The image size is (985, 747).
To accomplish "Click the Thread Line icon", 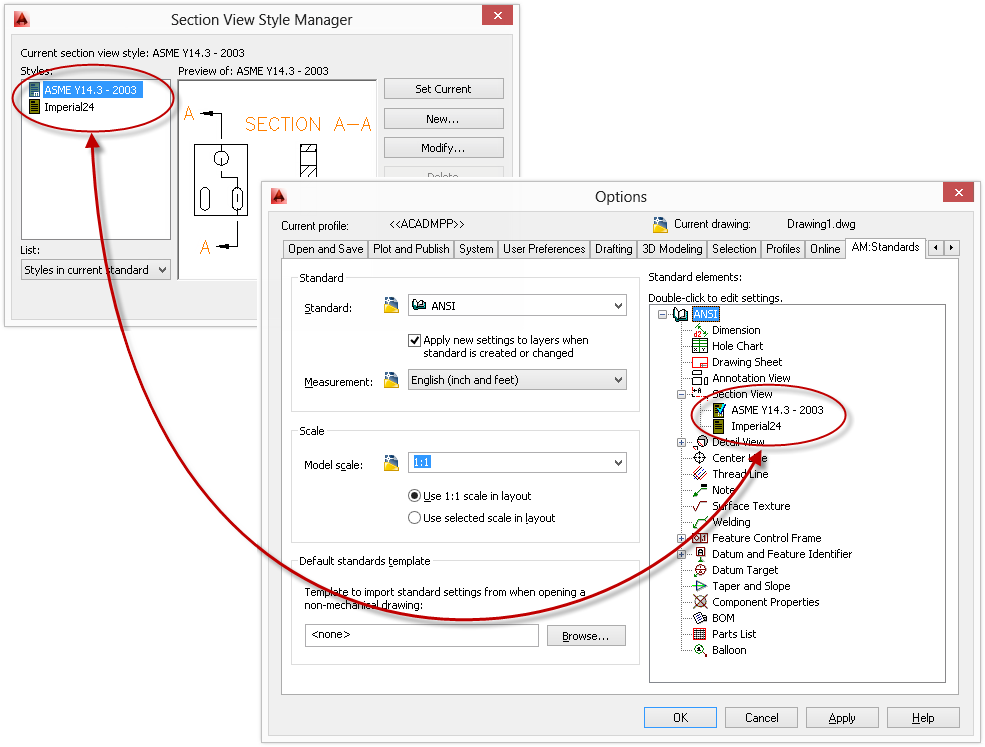I will click(x=700, y=474).
